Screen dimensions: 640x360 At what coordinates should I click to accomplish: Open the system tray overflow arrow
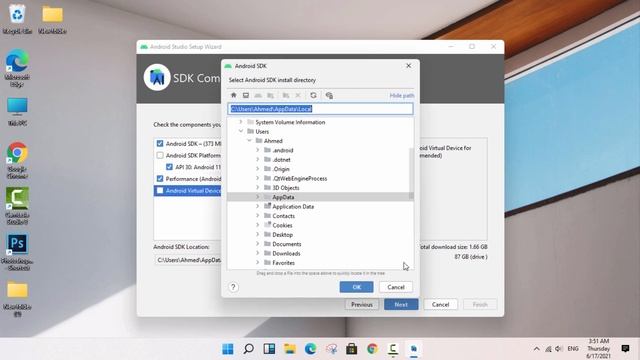(x=536, y=349)
